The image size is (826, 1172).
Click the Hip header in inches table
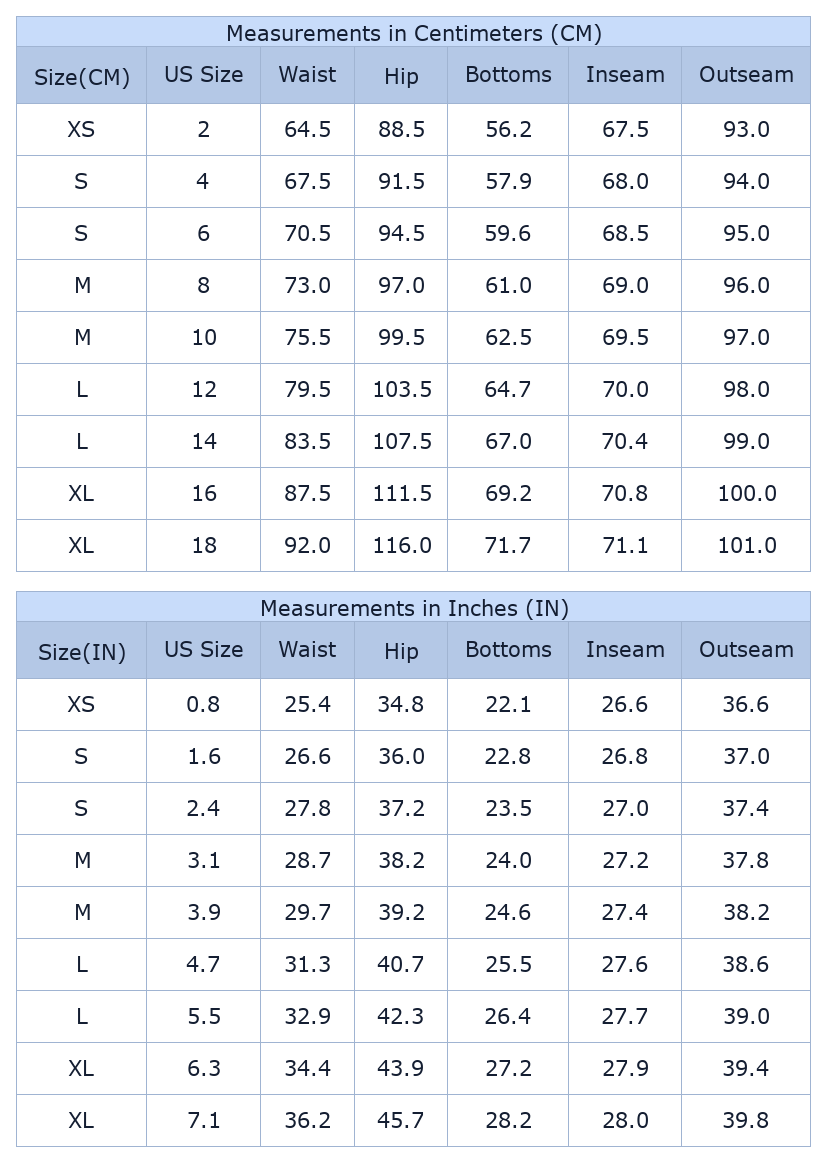pyautogui.click(x=401, y=652)
